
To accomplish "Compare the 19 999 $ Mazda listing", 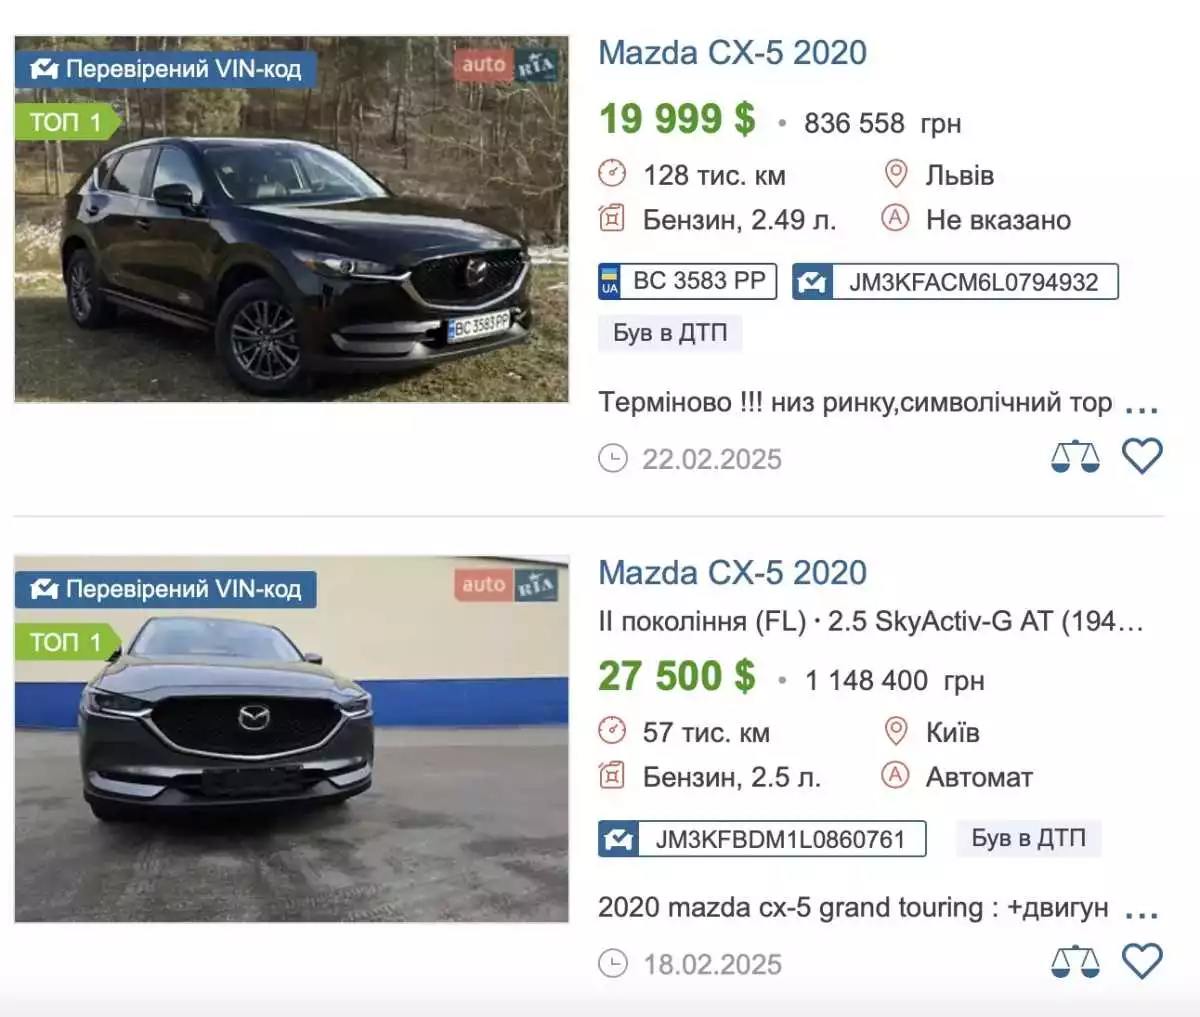I will point(1075,457).
